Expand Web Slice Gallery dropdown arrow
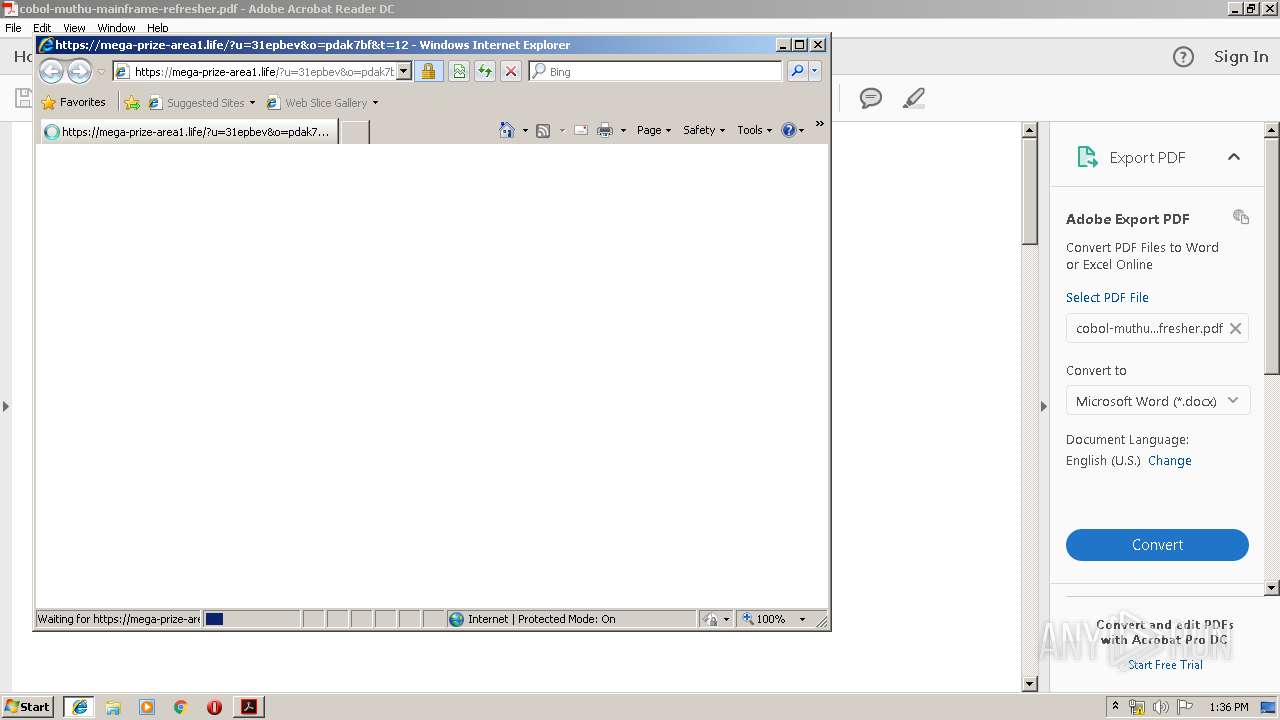The image size is (1280, 720). 375,103
